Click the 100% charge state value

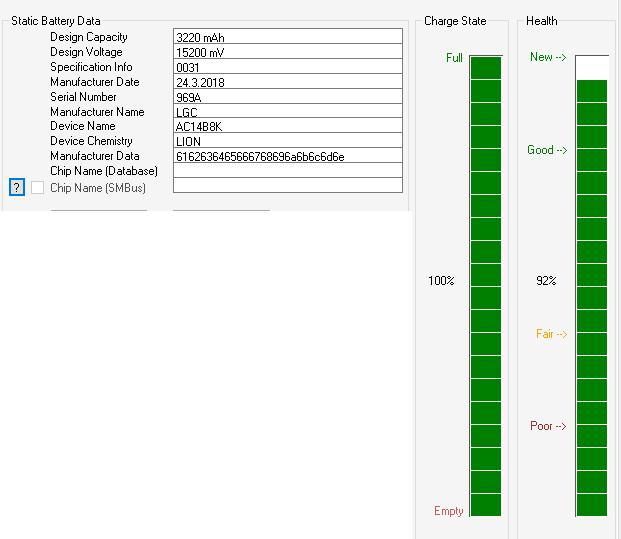point(441,281)
